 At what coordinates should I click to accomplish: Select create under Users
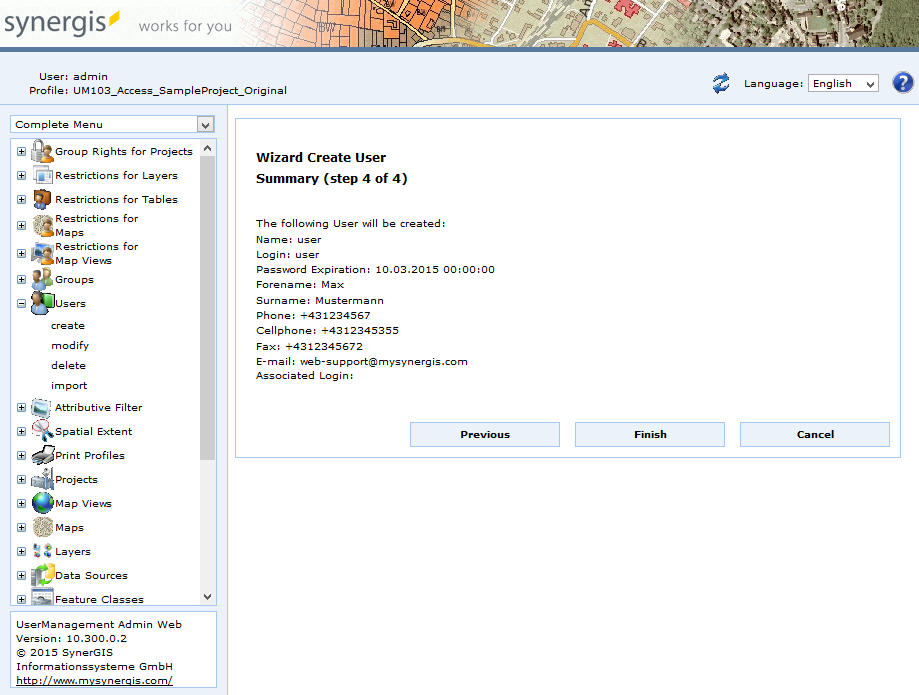click(68, 325)
